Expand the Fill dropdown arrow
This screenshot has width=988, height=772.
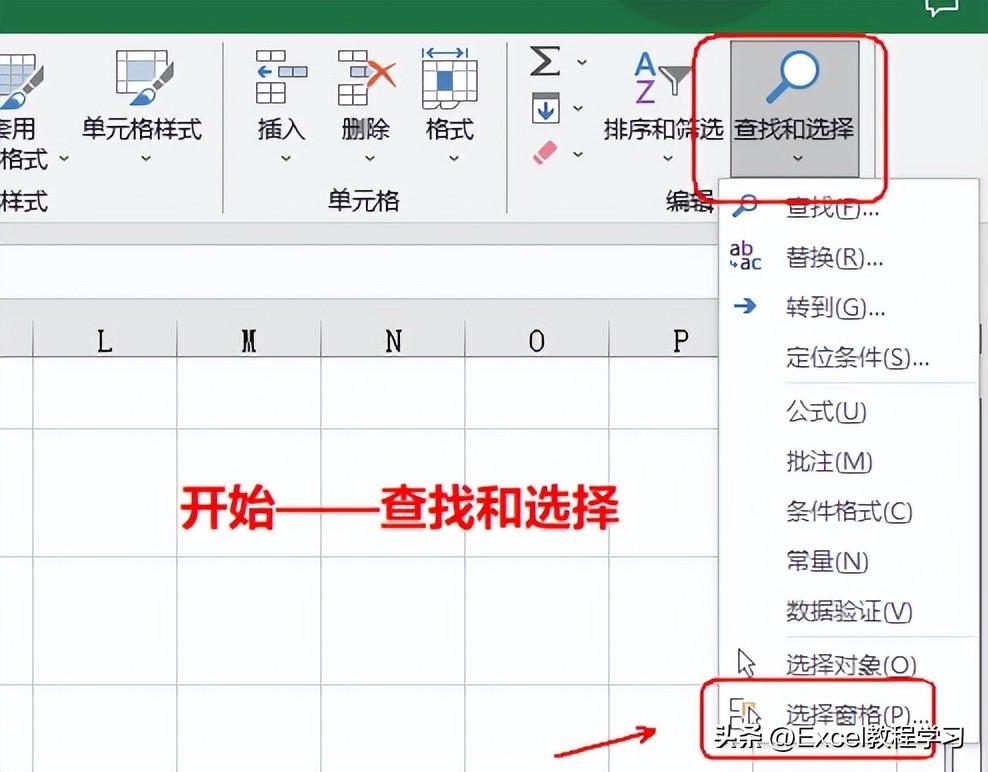[578, 108]
